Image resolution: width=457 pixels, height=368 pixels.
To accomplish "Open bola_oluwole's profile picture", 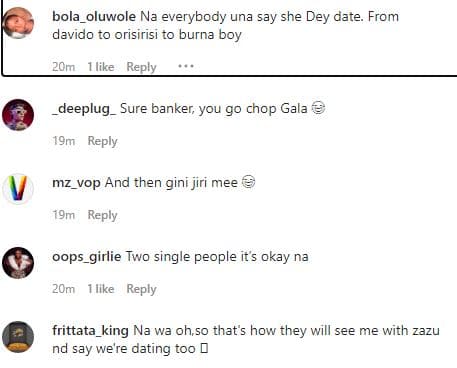I will pos(18,23).
